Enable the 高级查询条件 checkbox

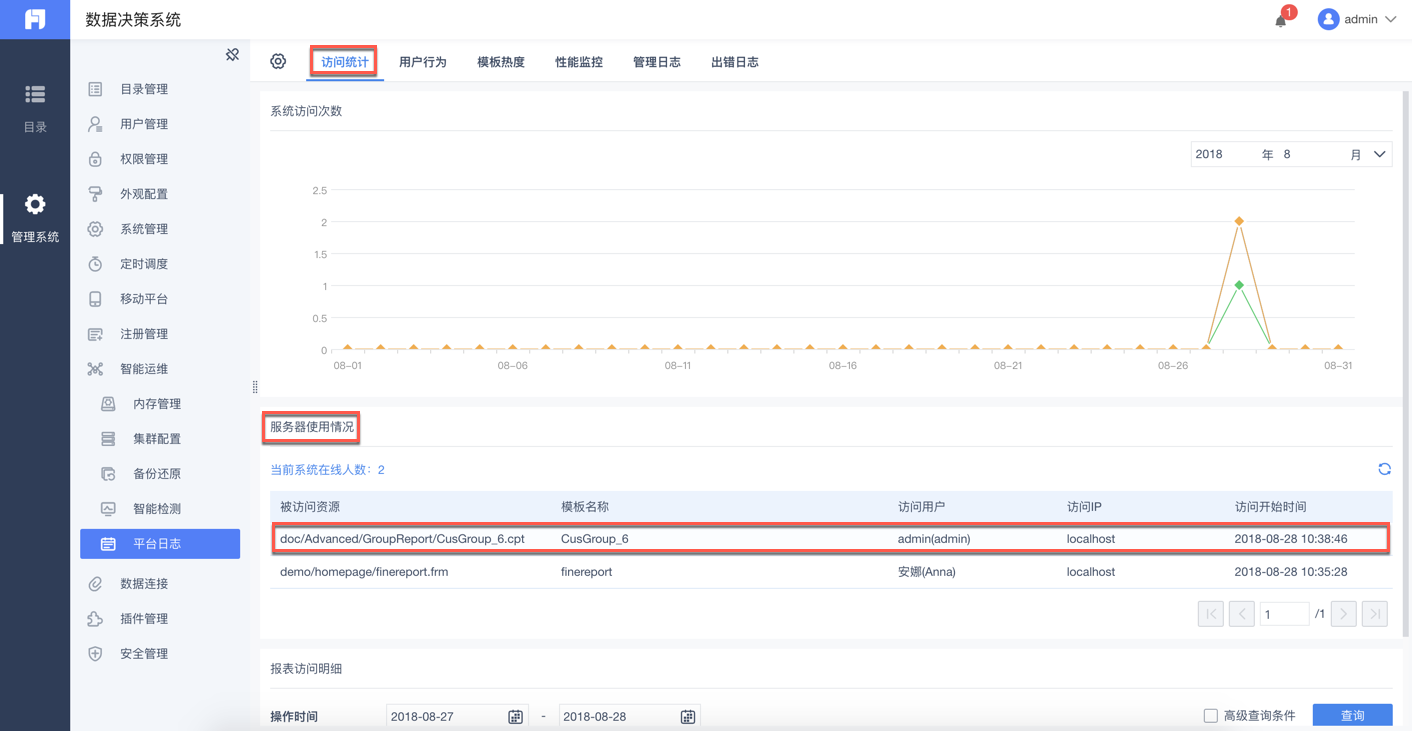(x=1210, y=716)
